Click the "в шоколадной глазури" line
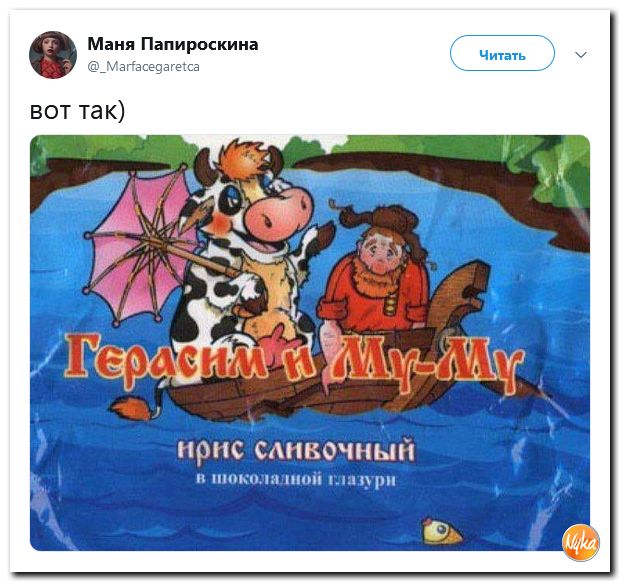Viewport: 621px width, 583px height. (296, 480)
